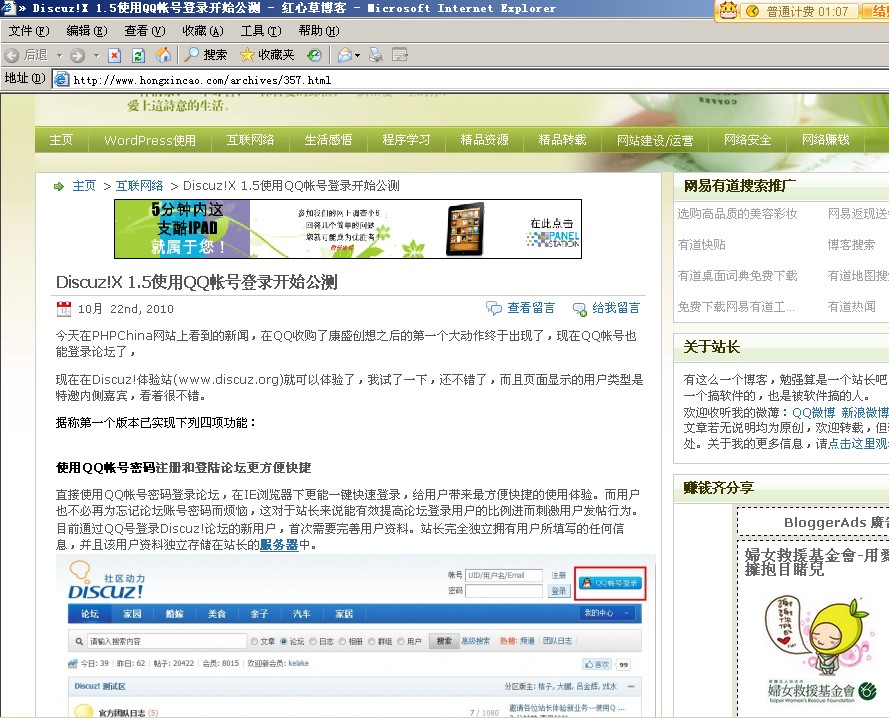The image size is (889, 719).
Task: Expand the forward history dropdown arrow
Action: point(94,55)
